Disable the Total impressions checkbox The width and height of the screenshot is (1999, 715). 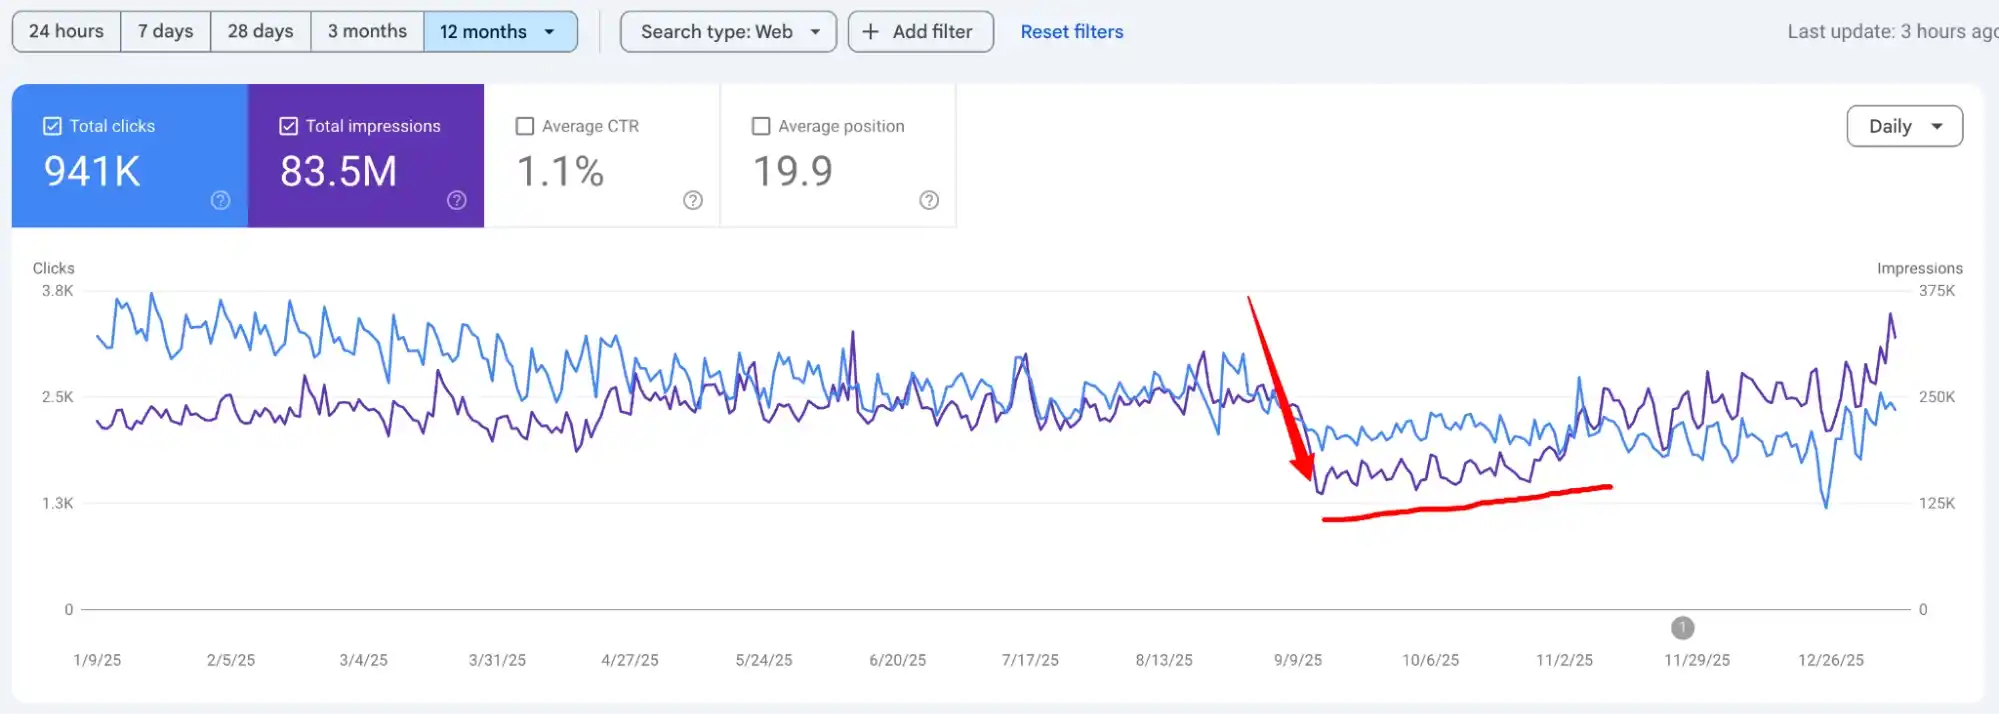[287, 125]
